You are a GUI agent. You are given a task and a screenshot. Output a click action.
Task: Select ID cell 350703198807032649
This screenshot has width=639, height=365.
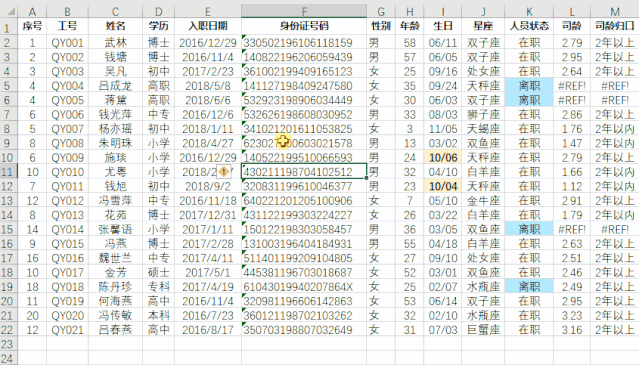pos(304,330)
